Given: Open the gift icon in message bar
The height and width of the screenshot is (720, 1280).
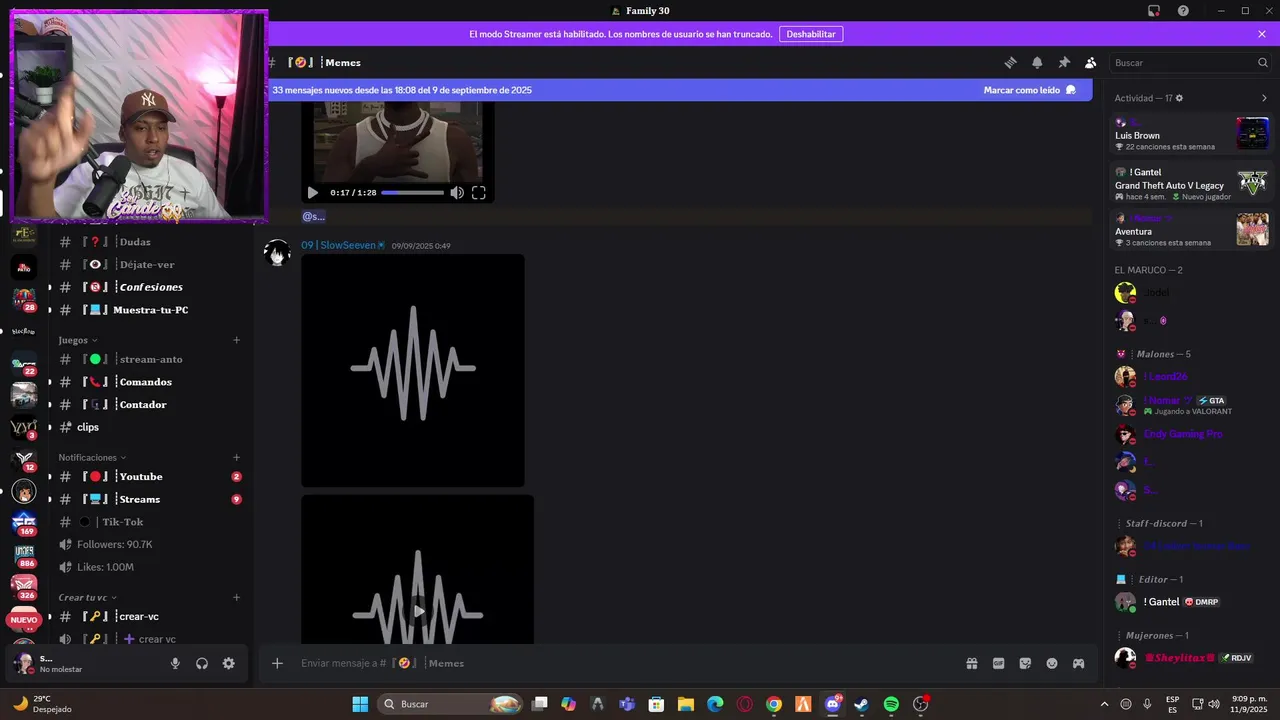Looking at the screenshot, I should click(x=971, y=663).
